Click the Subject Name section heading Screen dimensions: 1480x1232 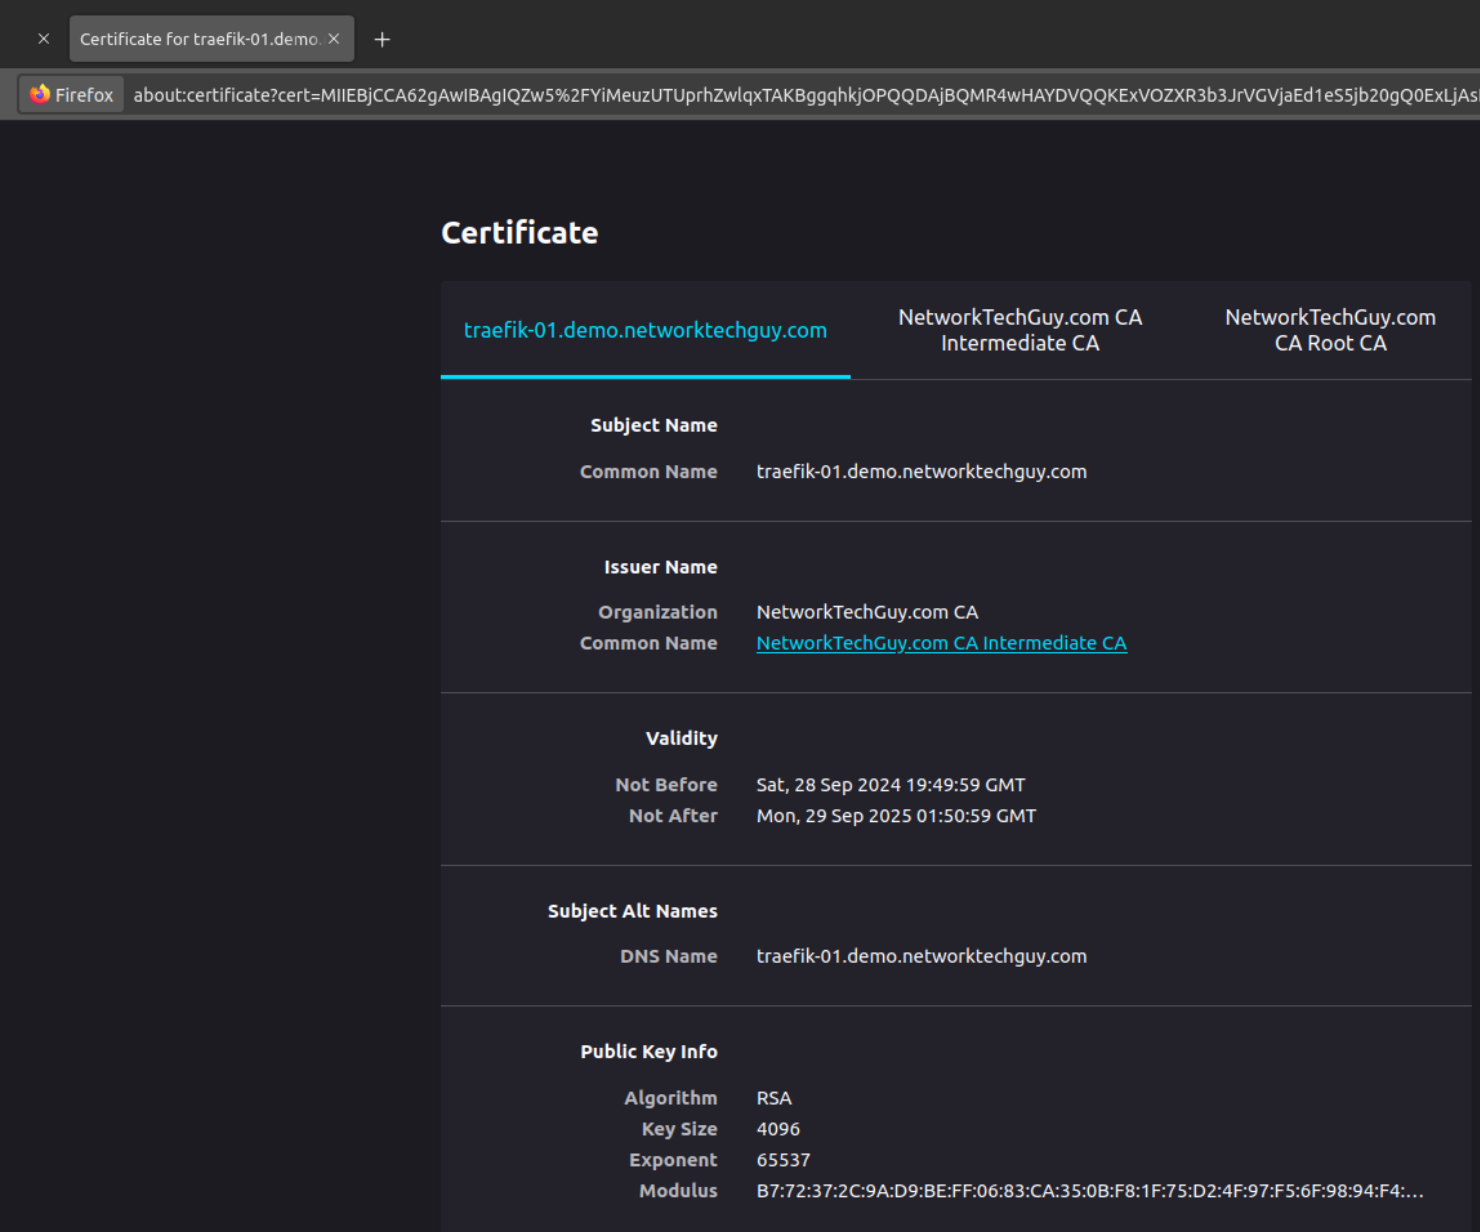coord(654,425)
